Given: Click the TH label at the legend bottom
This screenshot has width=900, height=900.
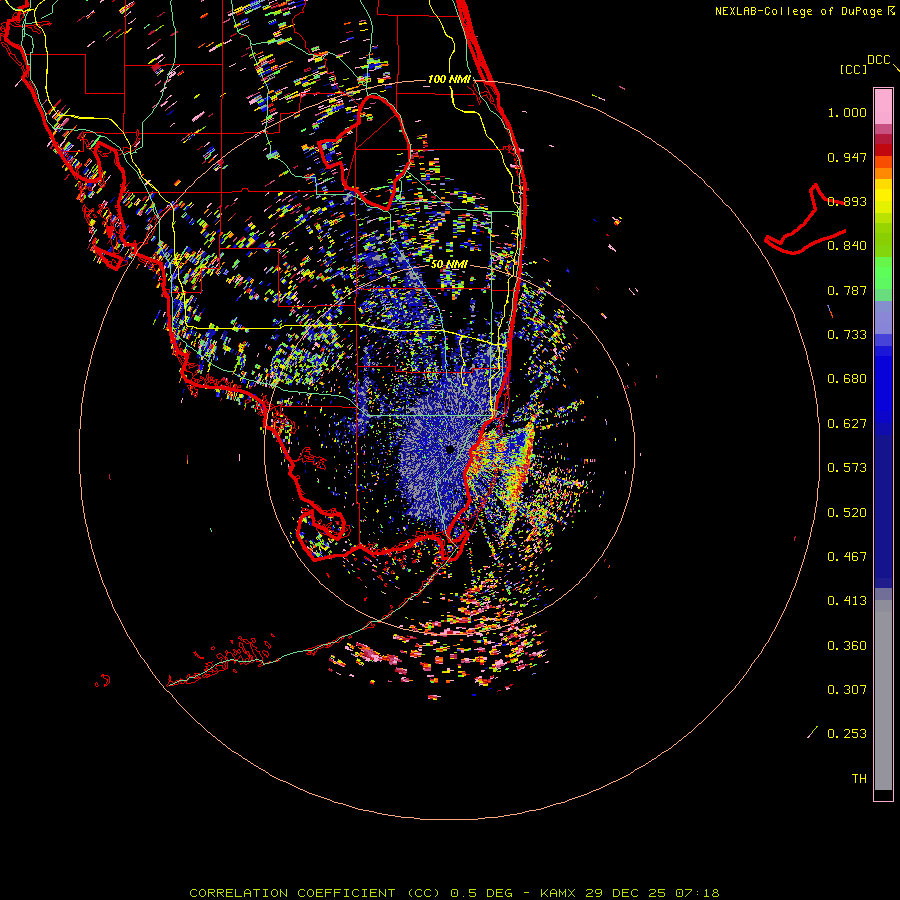Looking at the screenshot, I should pos(859,779).
